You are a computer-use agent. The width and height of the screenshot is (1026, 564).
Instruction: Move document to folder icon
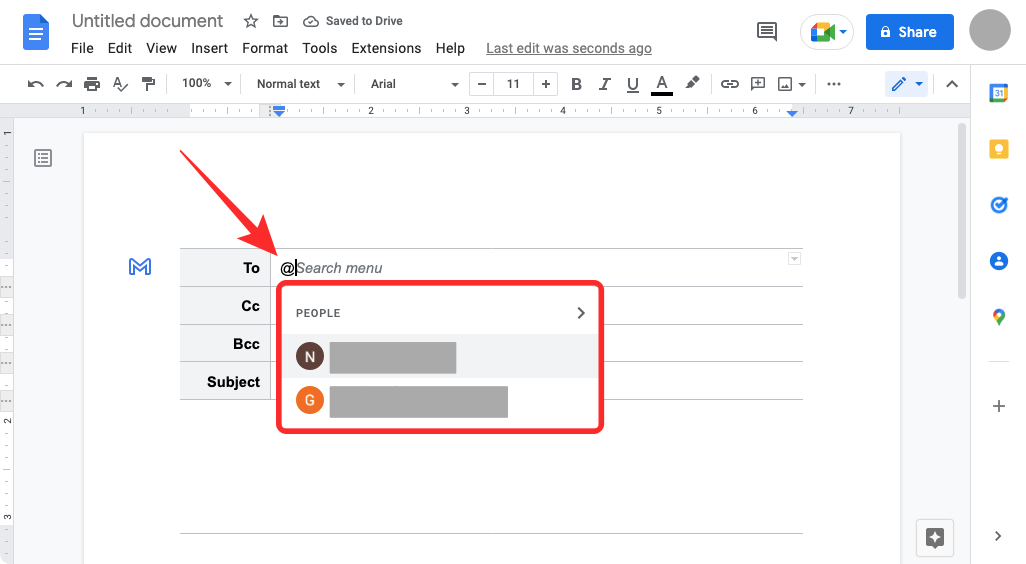coord(280,21)
